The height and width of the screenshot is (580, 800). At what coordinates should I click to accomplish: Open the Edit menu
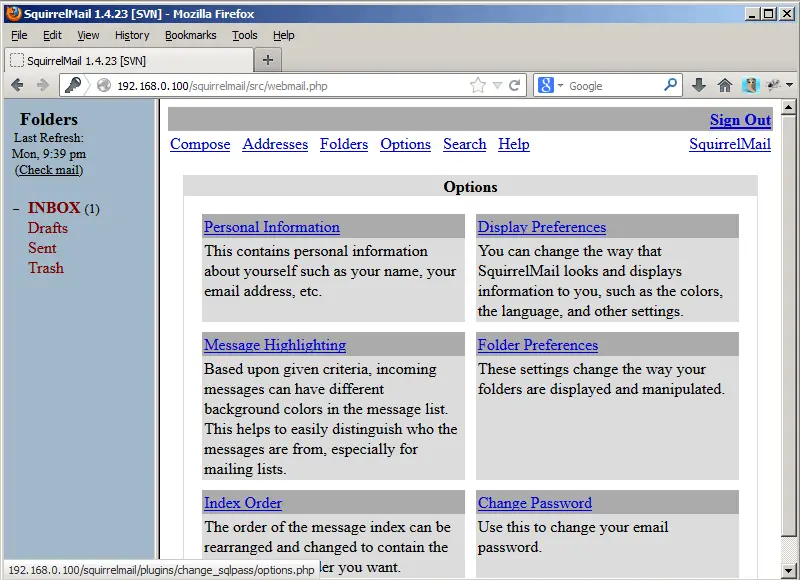52,35
